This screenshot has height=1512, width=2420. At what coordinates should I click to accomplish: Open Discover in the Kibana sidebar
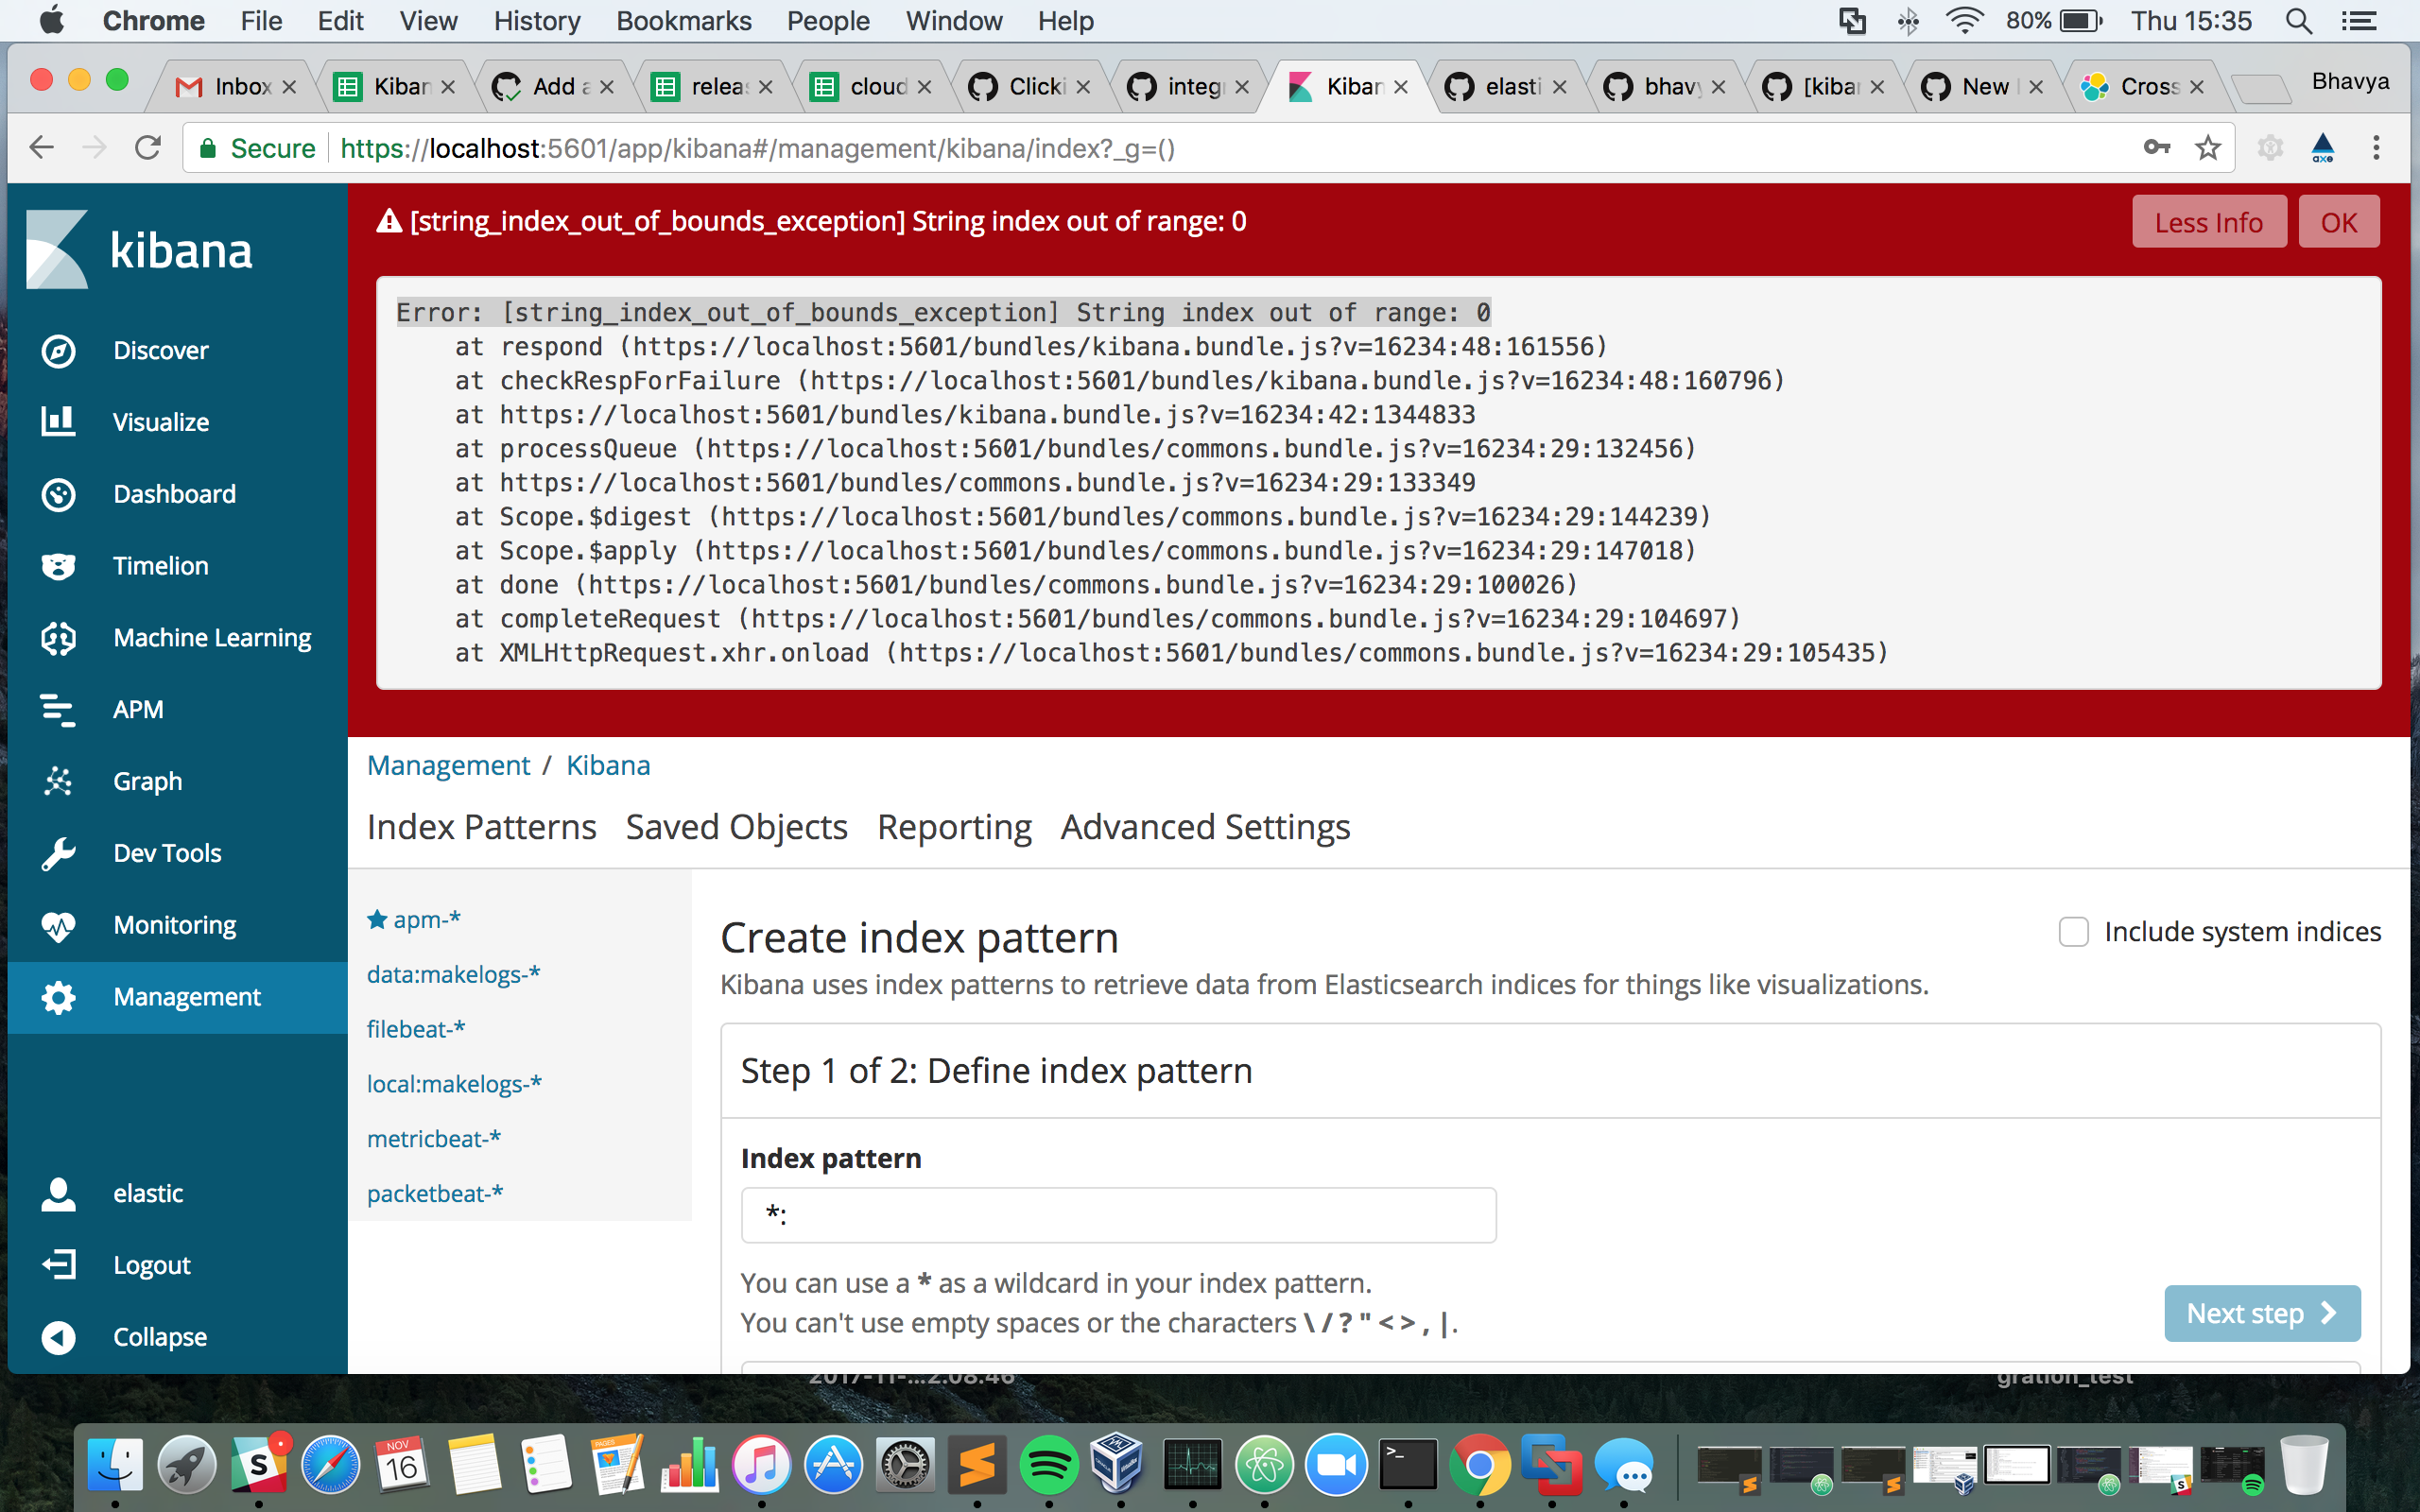(160, 349)
